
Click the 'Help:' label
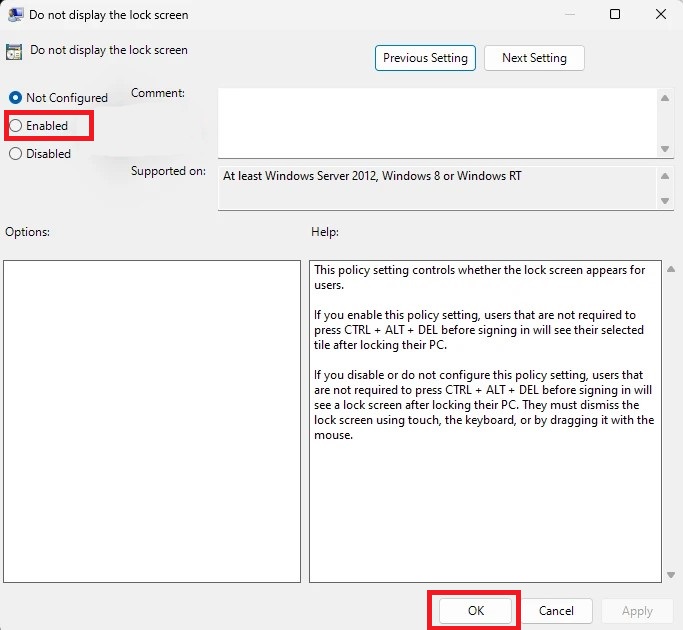coord(325,231)
